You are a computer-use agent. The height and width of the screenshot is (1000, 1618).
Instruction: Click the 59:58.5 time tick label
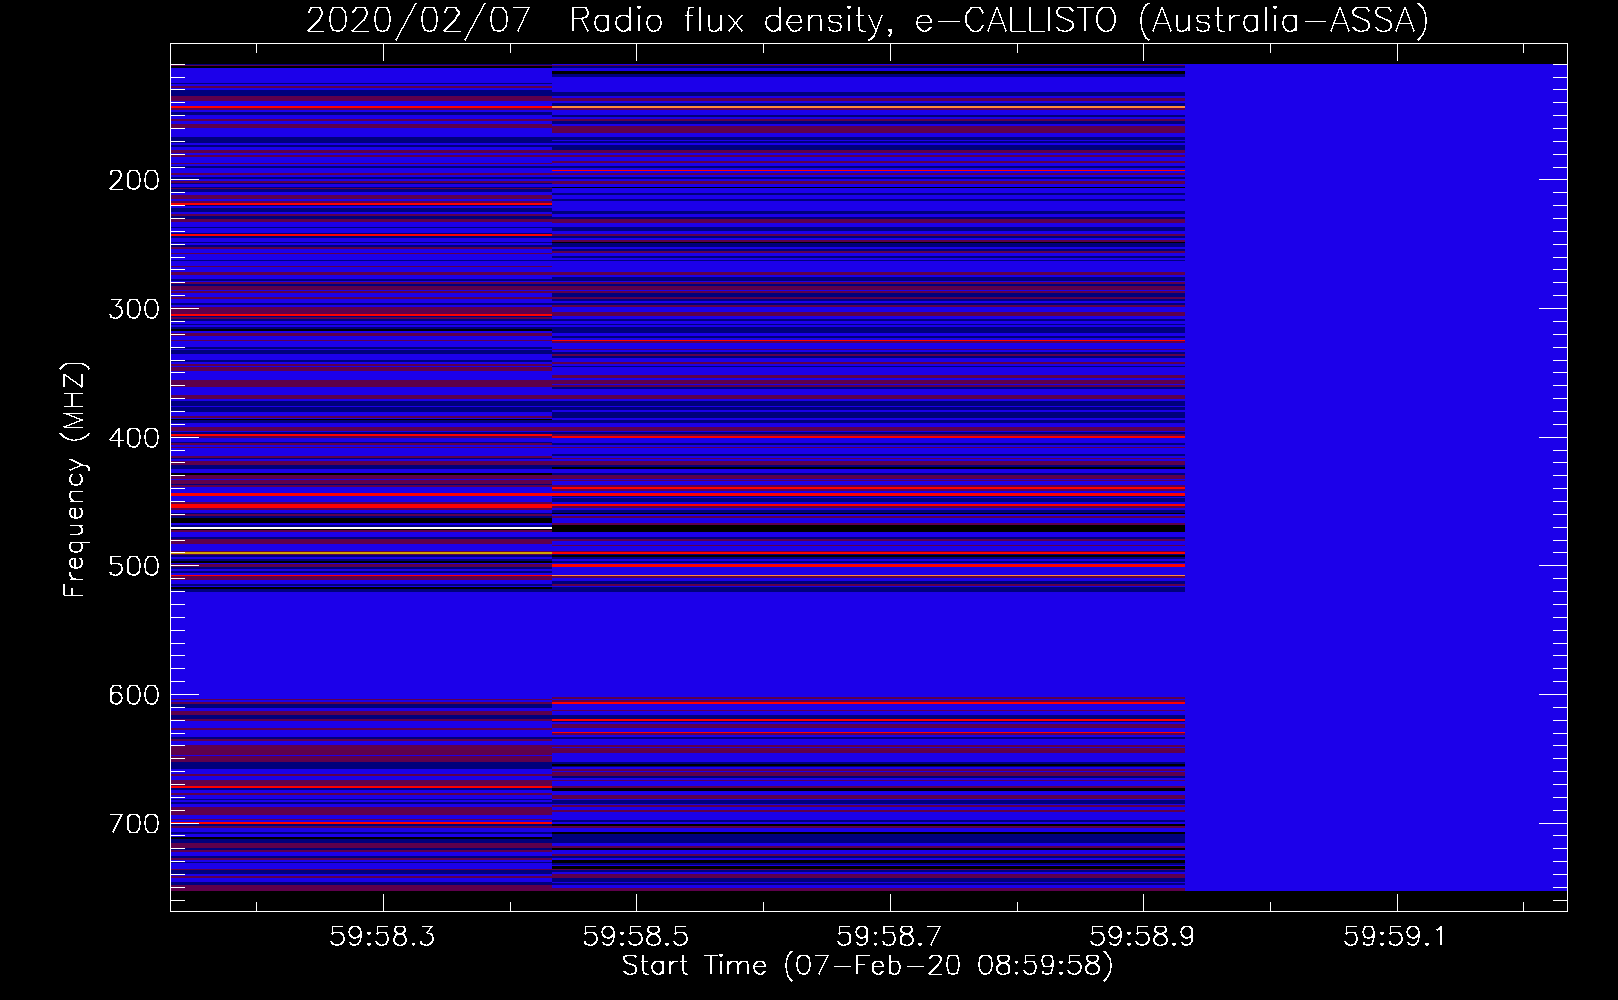[x=635, y=937]
